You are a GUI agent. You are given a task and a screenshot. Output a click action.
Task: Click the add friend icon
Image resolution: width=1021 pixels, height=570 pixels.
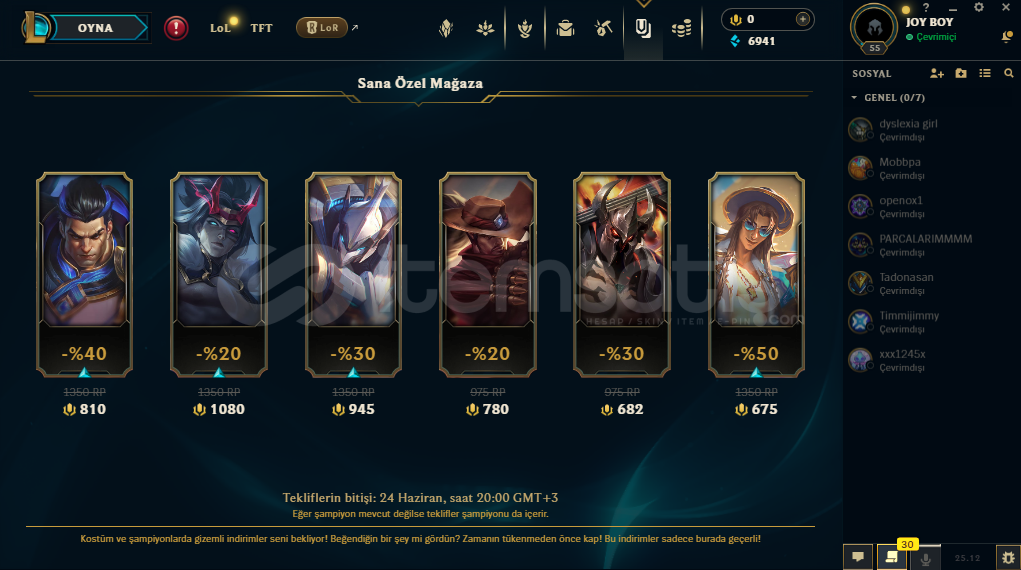tap(936, 74)
